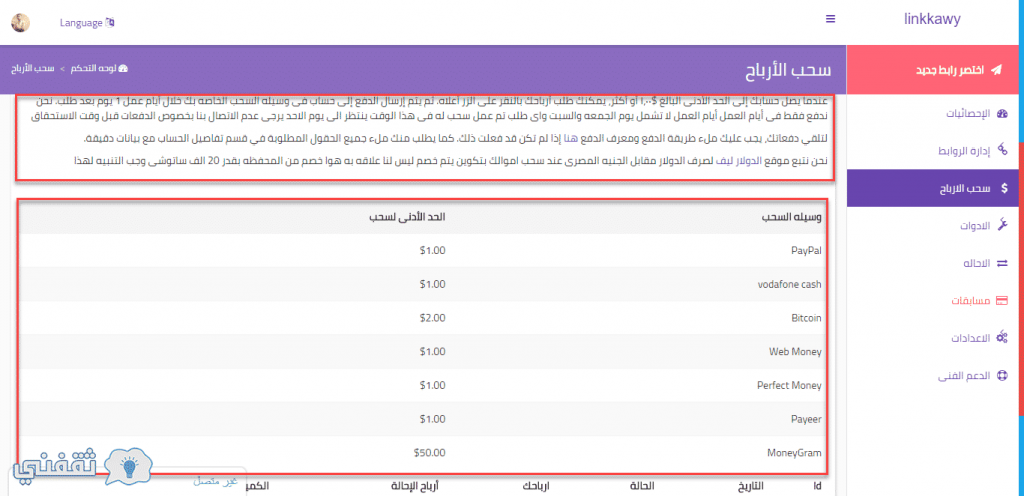Click the سحب الأرباح breadcrumb text
Screen dimensions: 1024x496
pos(33,69)
